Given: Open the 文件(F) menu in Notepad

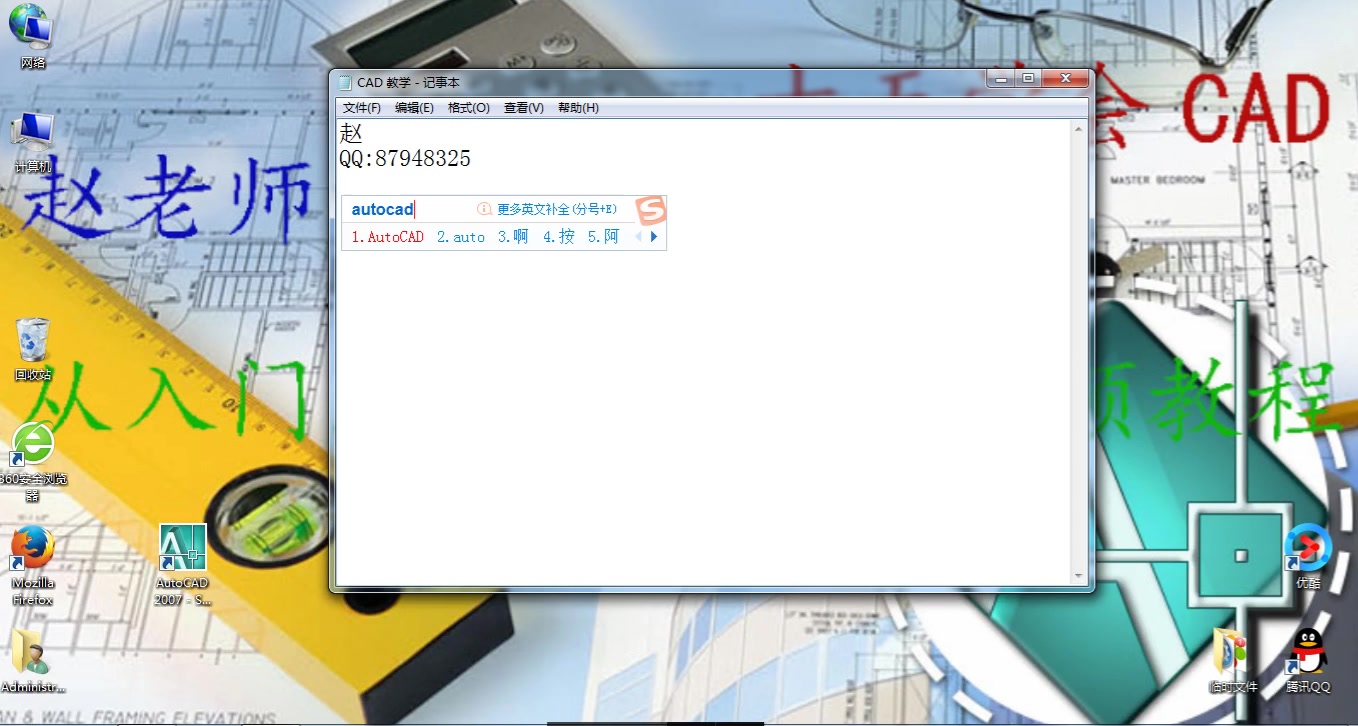Looking at the screenshot, I should 362,108.
